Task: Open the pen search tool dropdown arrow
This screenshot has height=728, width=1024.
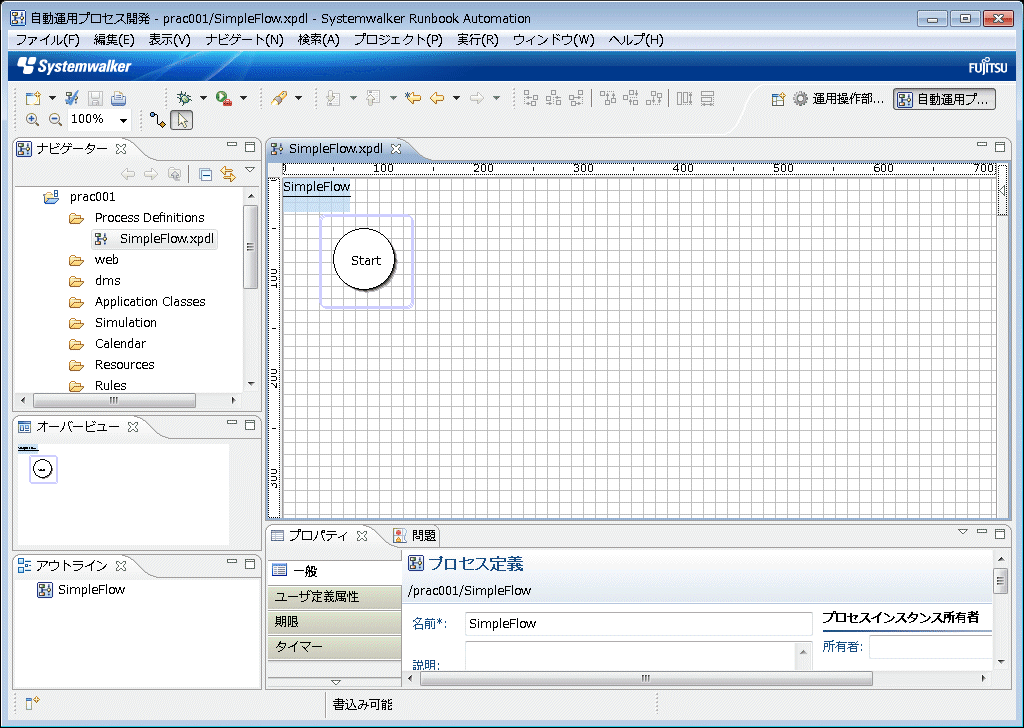Action: (x=298, y=99)
